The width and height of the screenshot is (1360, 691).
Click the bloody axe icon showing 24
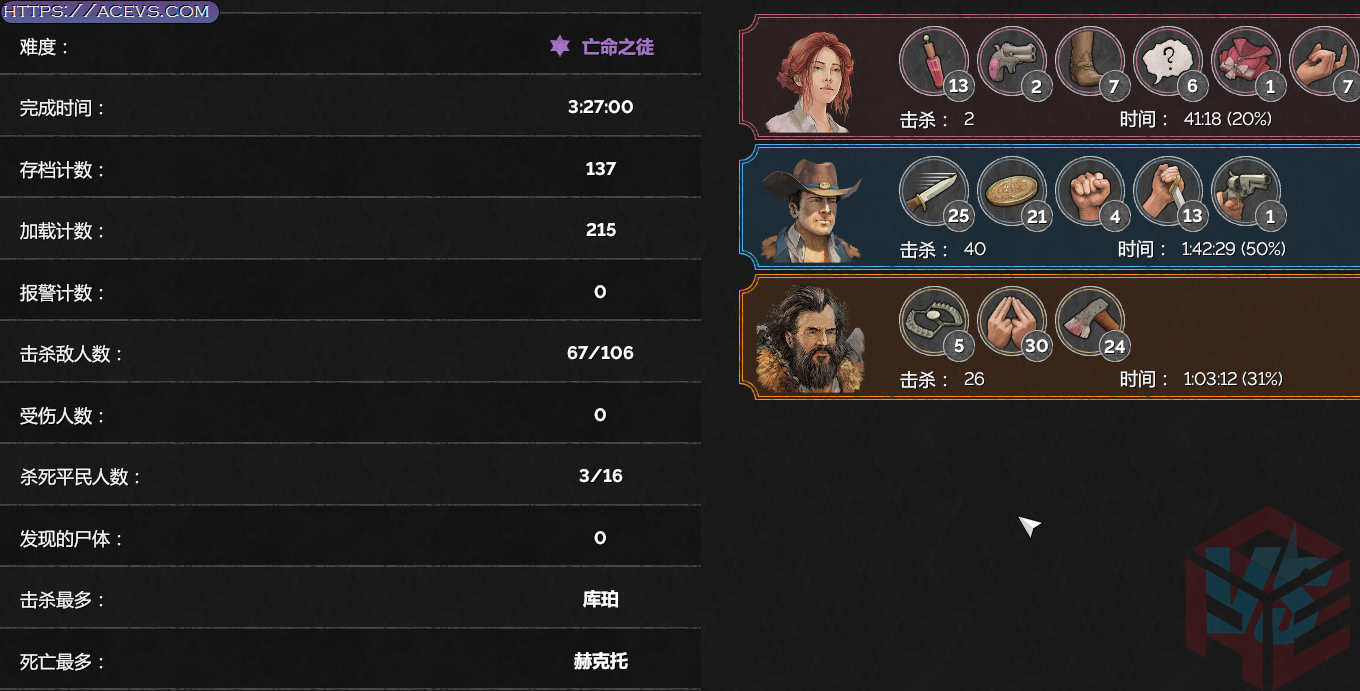tap(1090, 322)
